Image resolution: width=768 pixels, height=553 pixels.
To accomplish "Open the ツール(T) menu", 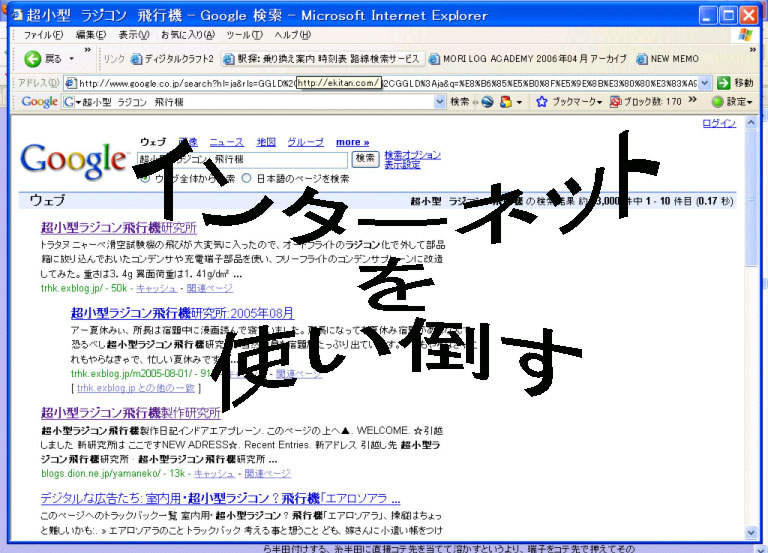I will click(244, 35).
